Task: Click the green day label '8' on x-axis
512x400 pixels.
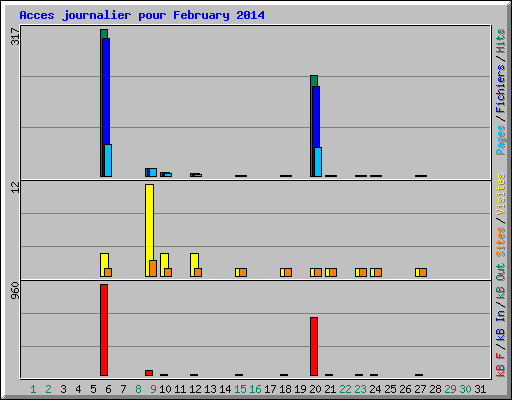Action: [x=138, y=389]
